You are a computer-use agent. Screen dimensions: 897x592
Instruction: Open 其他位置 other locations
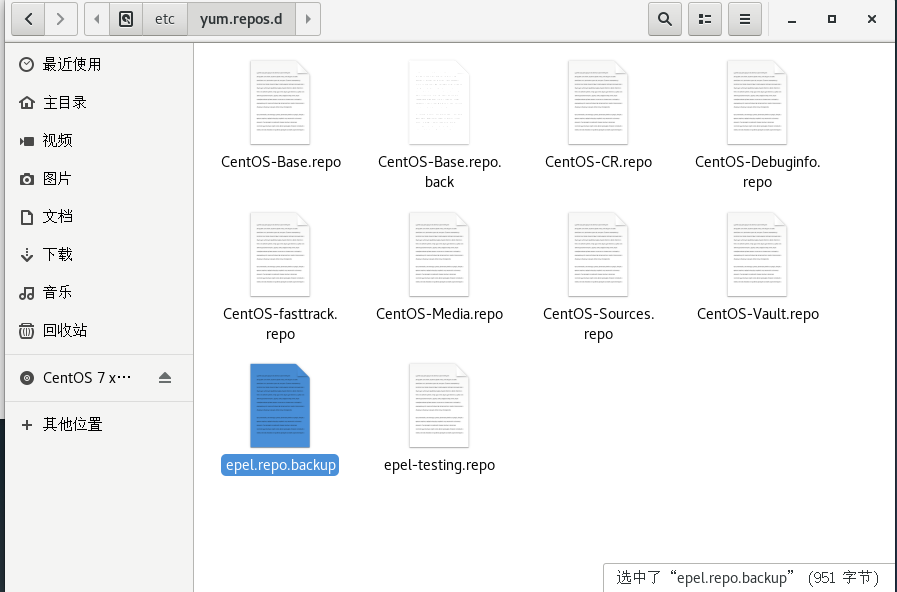pyautogui.click(x=99, y=424)
